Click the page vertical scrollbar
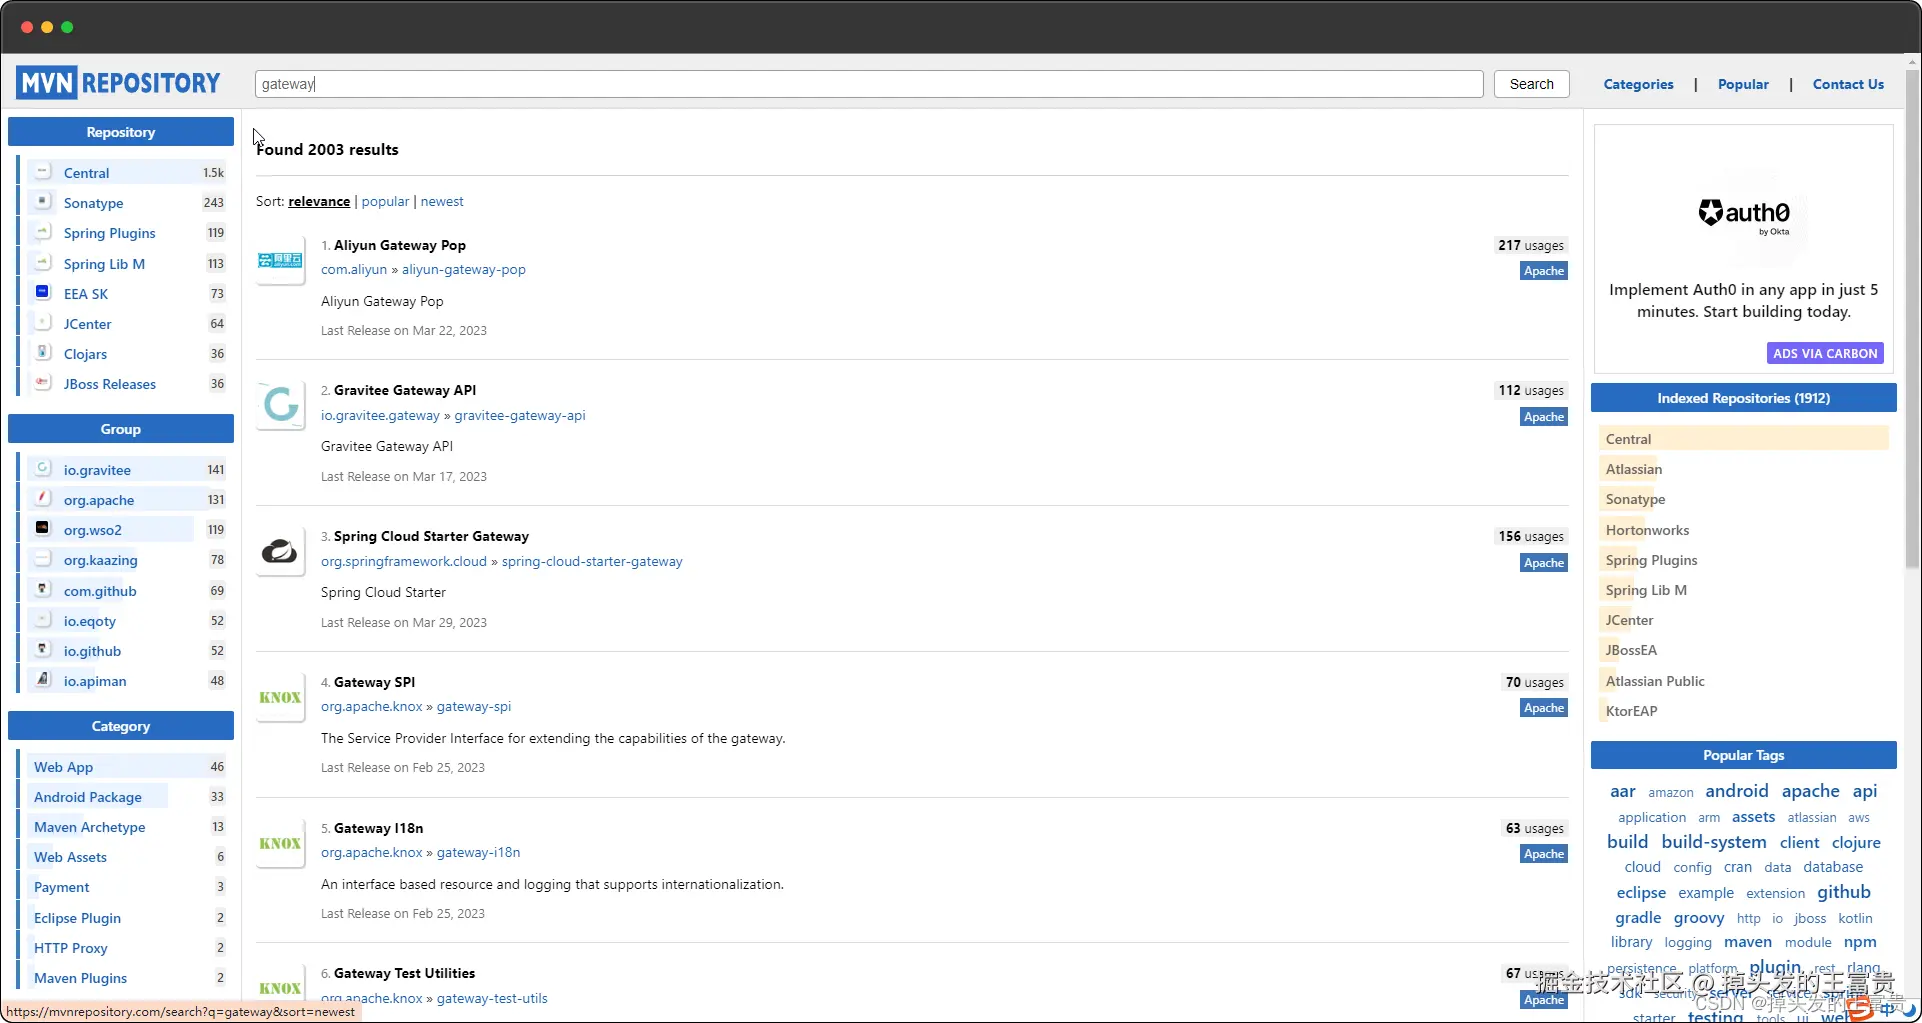Screen dimensions: 1922x1023 coord(1912,320)
